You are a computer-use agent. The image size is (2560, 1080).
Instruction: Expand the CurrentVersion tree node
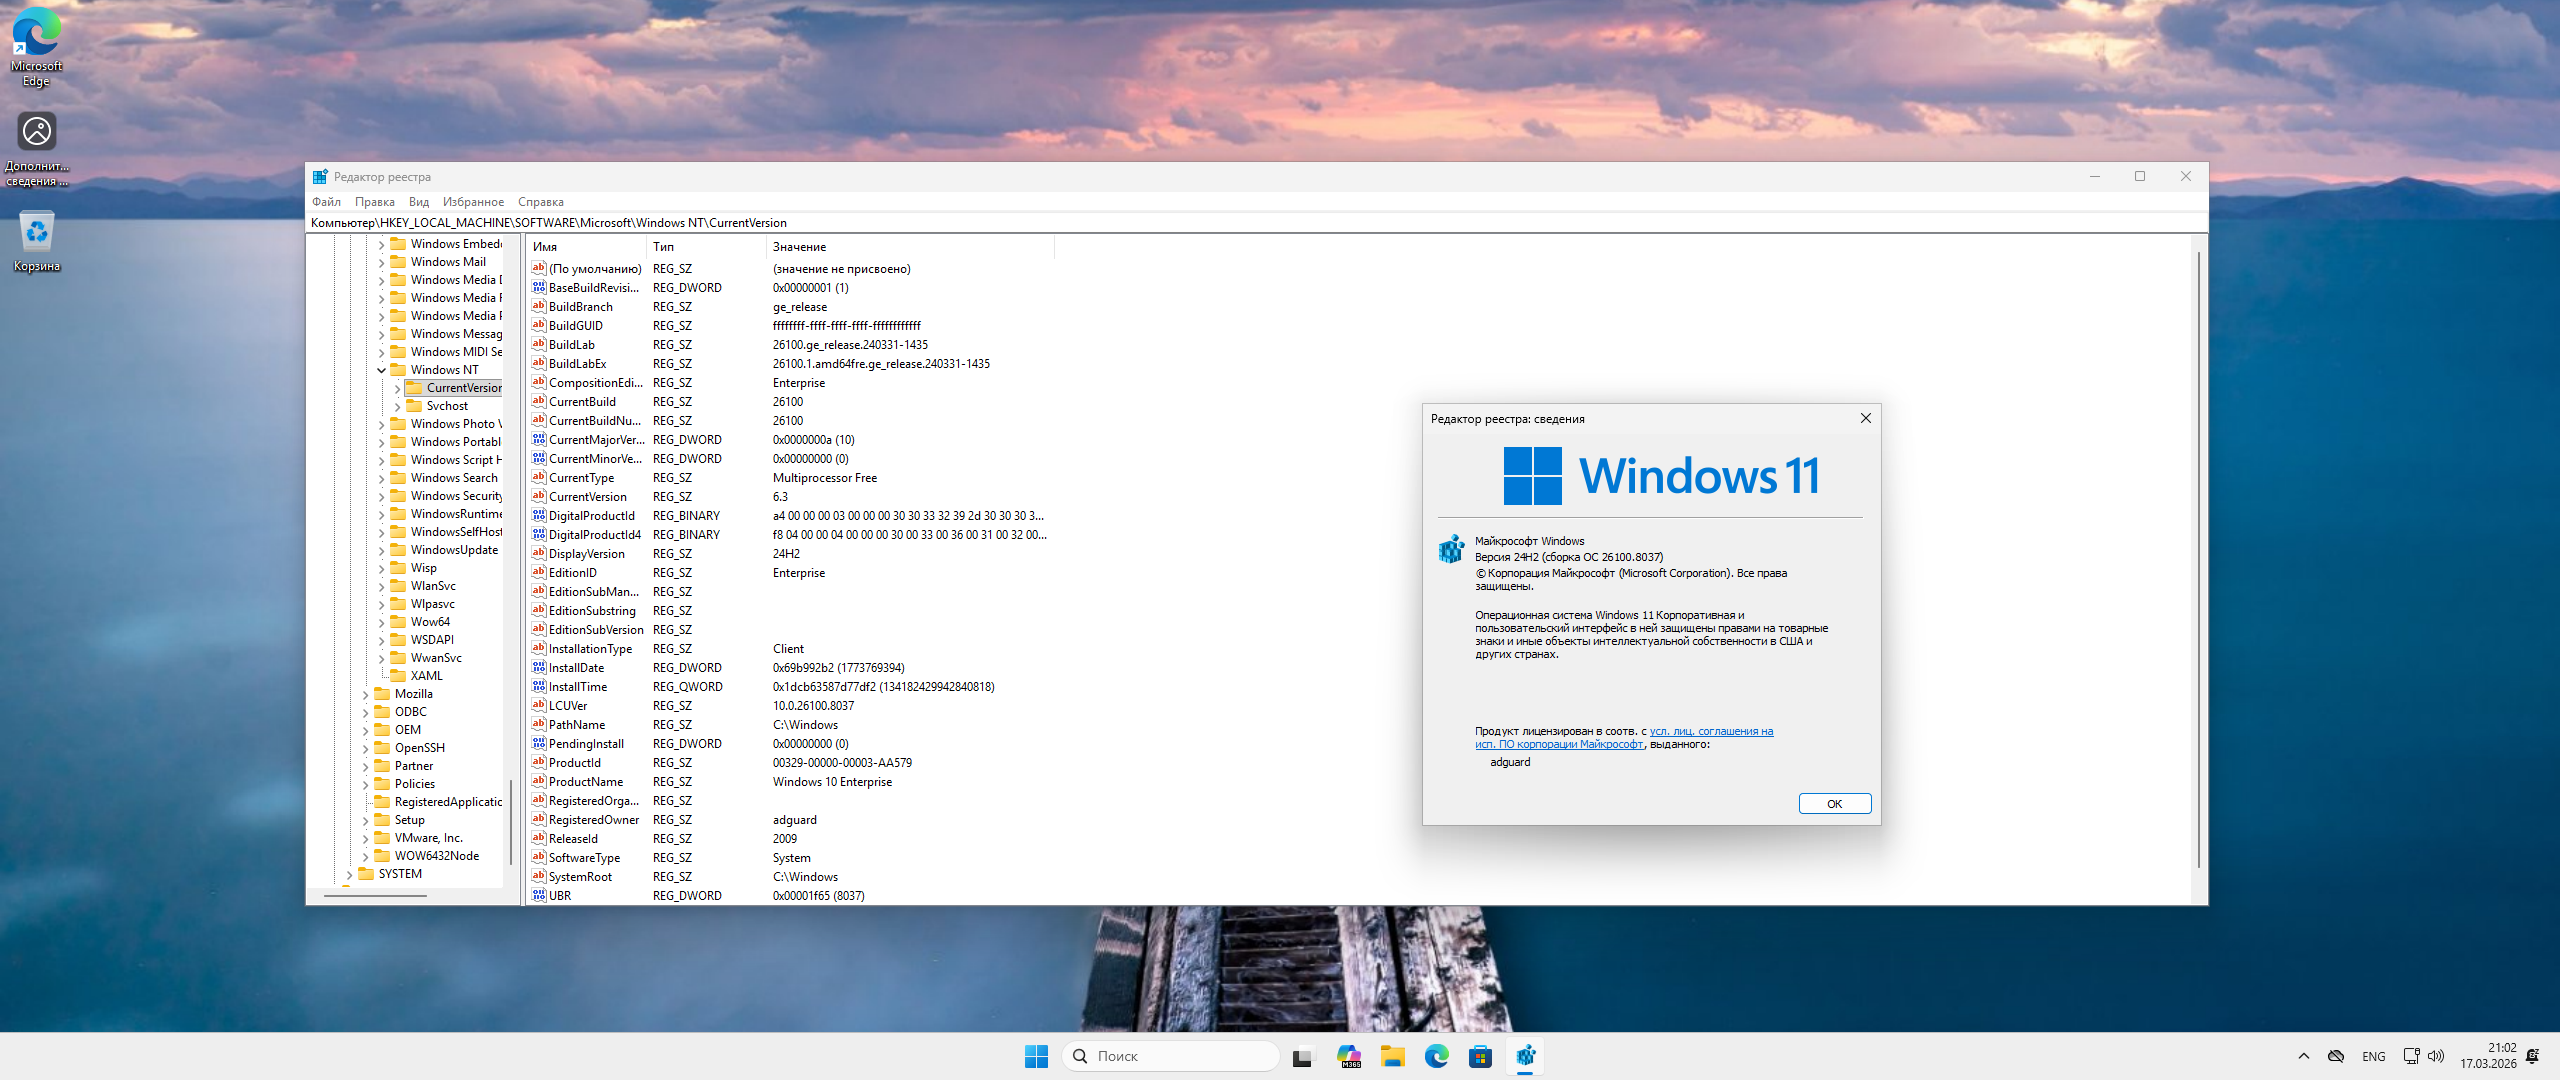[397, 388]
